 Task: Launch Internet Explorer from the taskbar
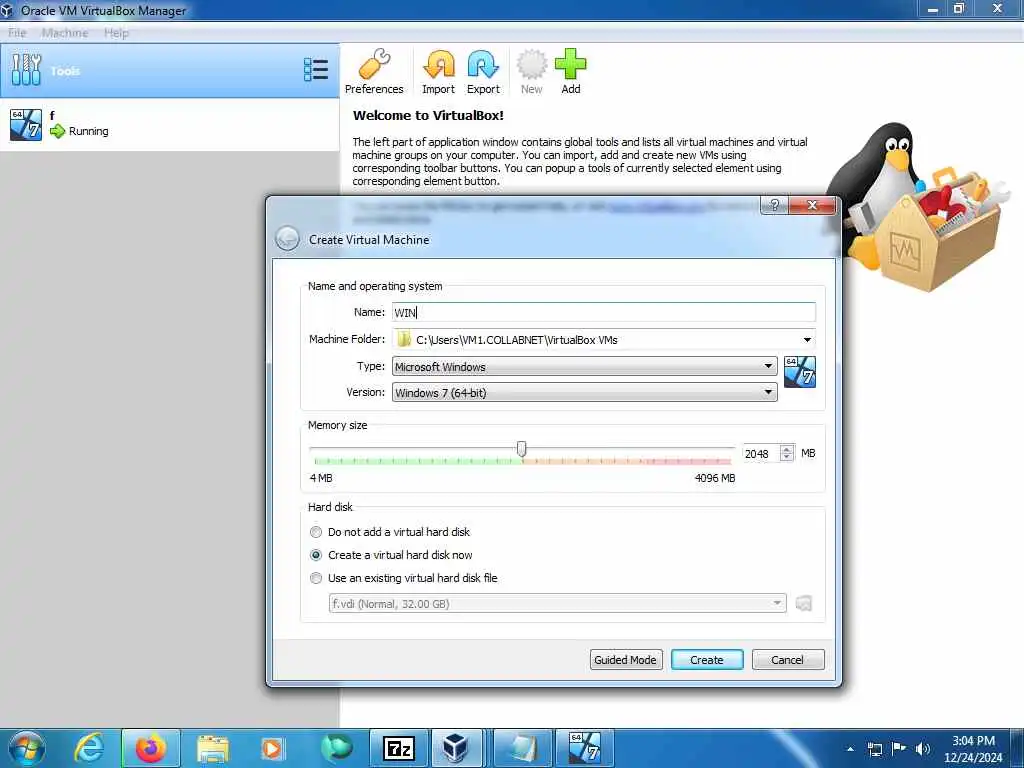pyautogui.click(x=89, y=748)
